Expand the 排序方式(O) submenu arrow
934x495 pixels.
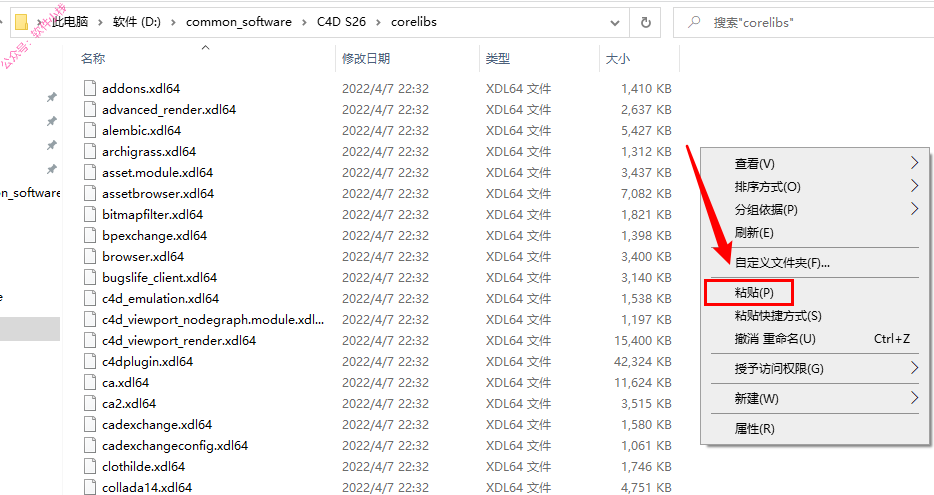click(x=915, y=186)
